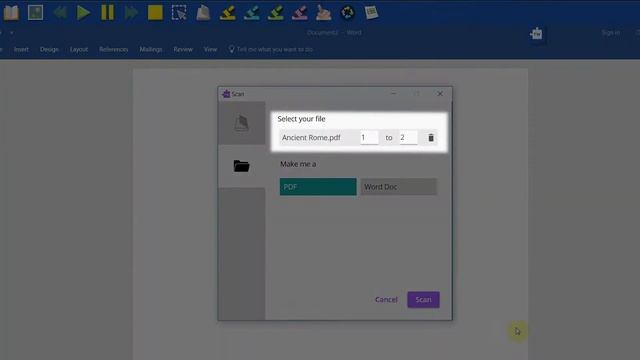Click the puzzle-piece add-in icon in the Word title bar

pyautogui.click(x=536, y=33)
